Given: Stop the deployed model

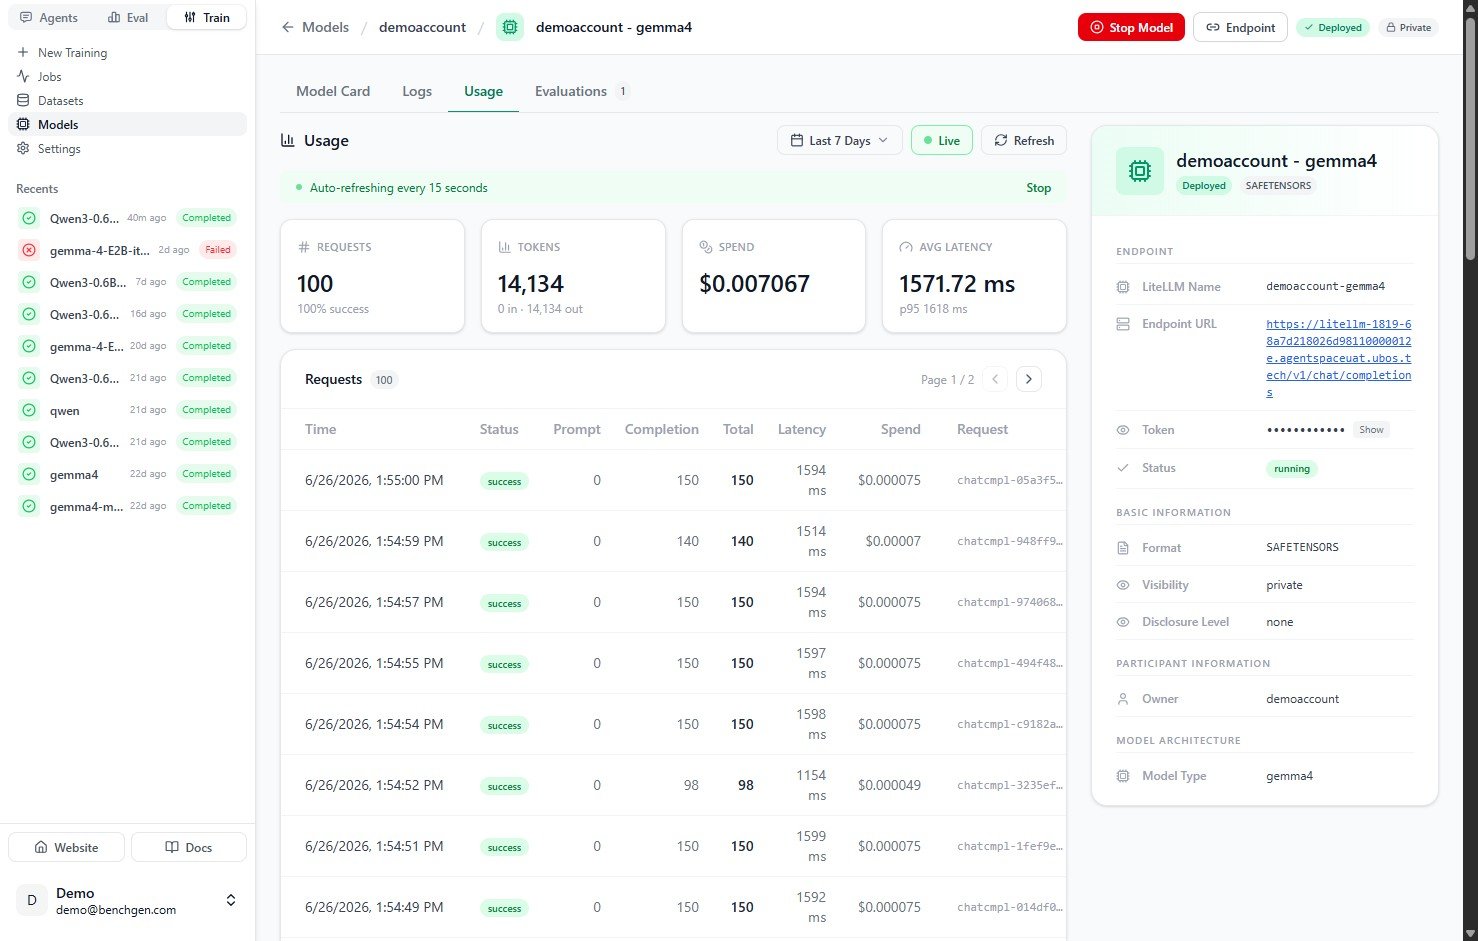Looking at the screenshot, I should 1131,27.
